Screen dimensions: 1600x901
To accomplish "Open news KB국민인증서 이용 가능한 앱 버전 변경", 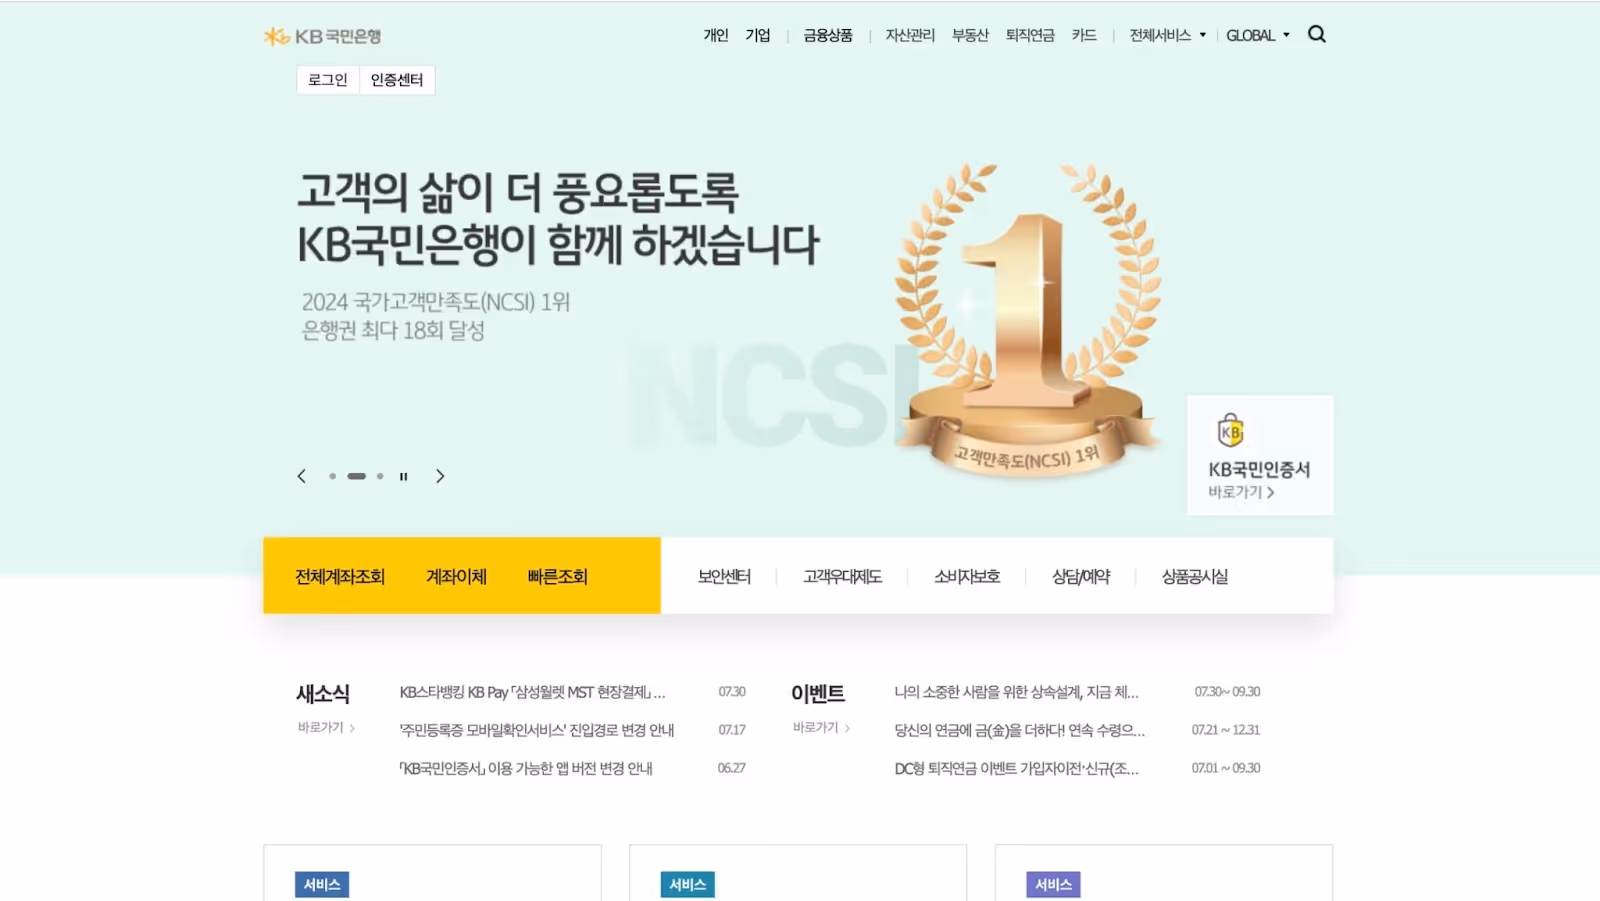I will [526, 768].
